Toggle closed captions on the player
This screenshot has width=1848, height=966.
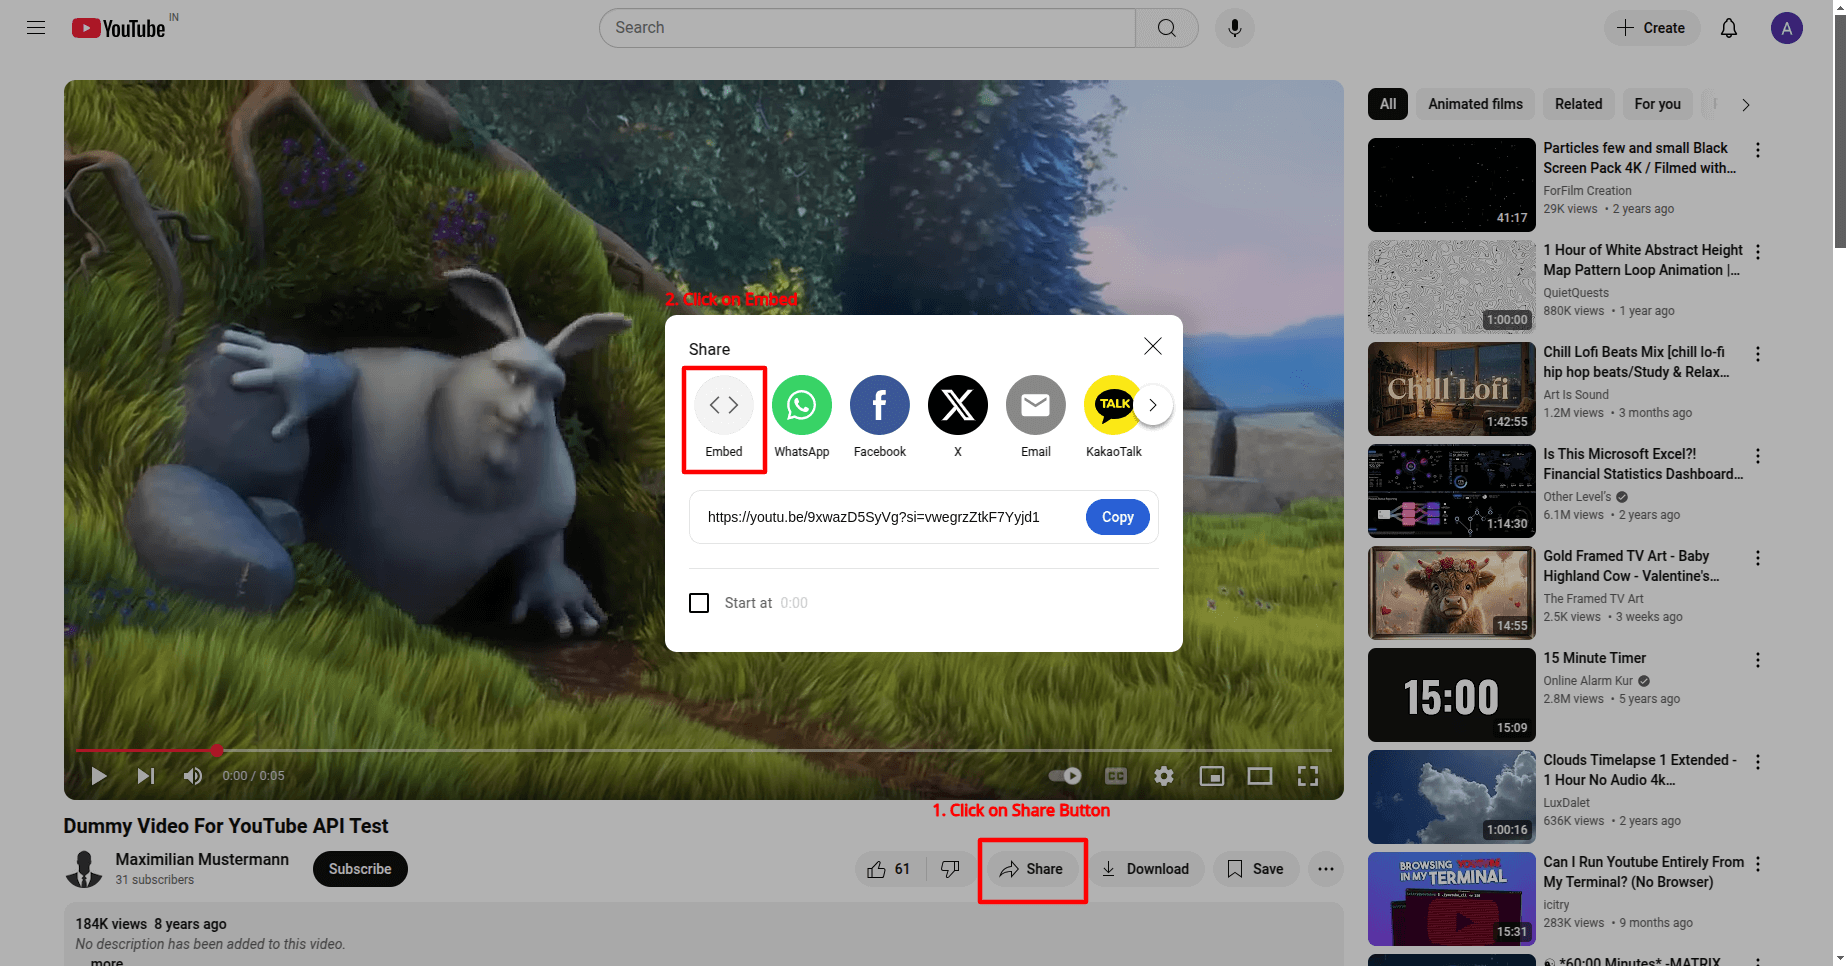(x=1115, y=776)
